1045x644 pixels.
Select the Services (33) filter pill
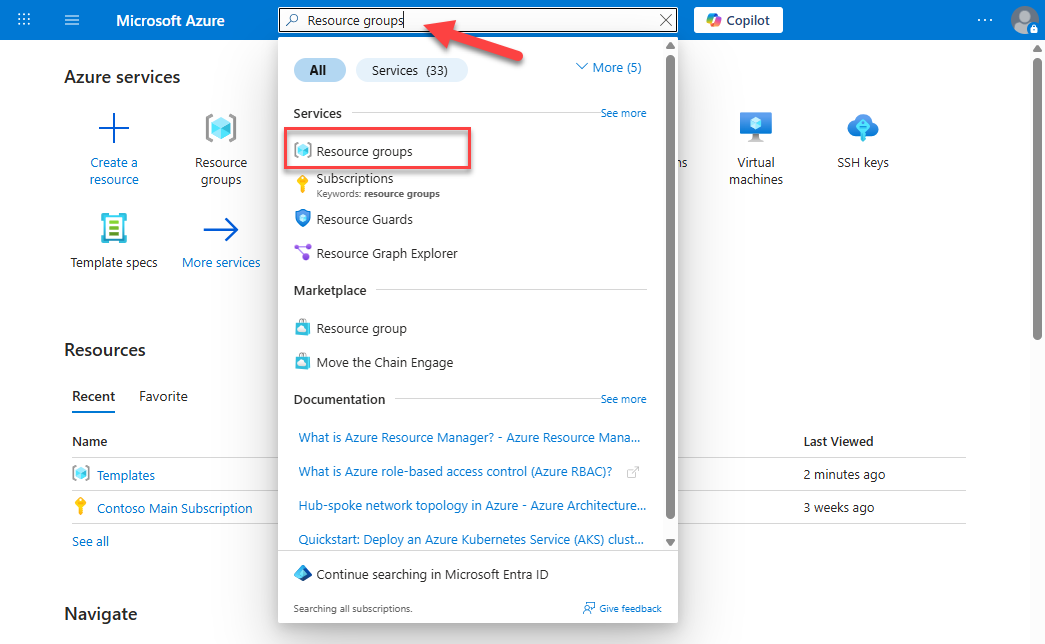click(x=411, y=70)
